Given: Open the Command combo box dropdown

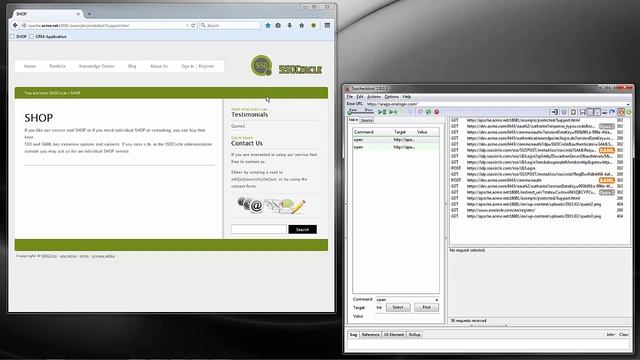Looking at the screenshot, I should pos(436,300).
